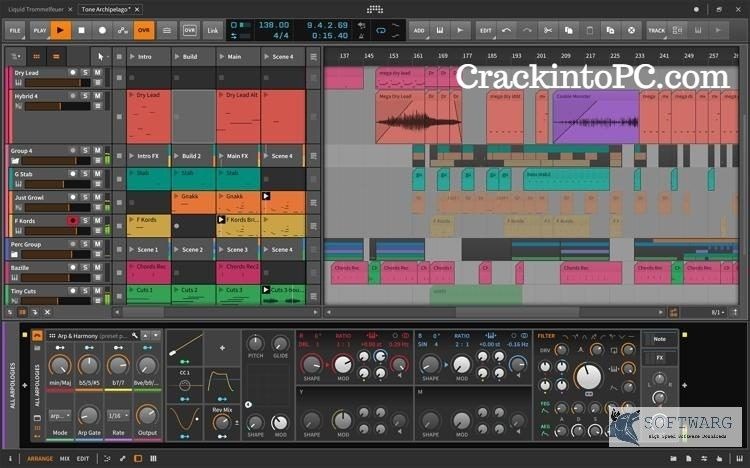Image resolution: width=750 pixels, height=468 pixels.
Task: Toggle the orange OVR overdub button
Action: (x=143, y=30)
